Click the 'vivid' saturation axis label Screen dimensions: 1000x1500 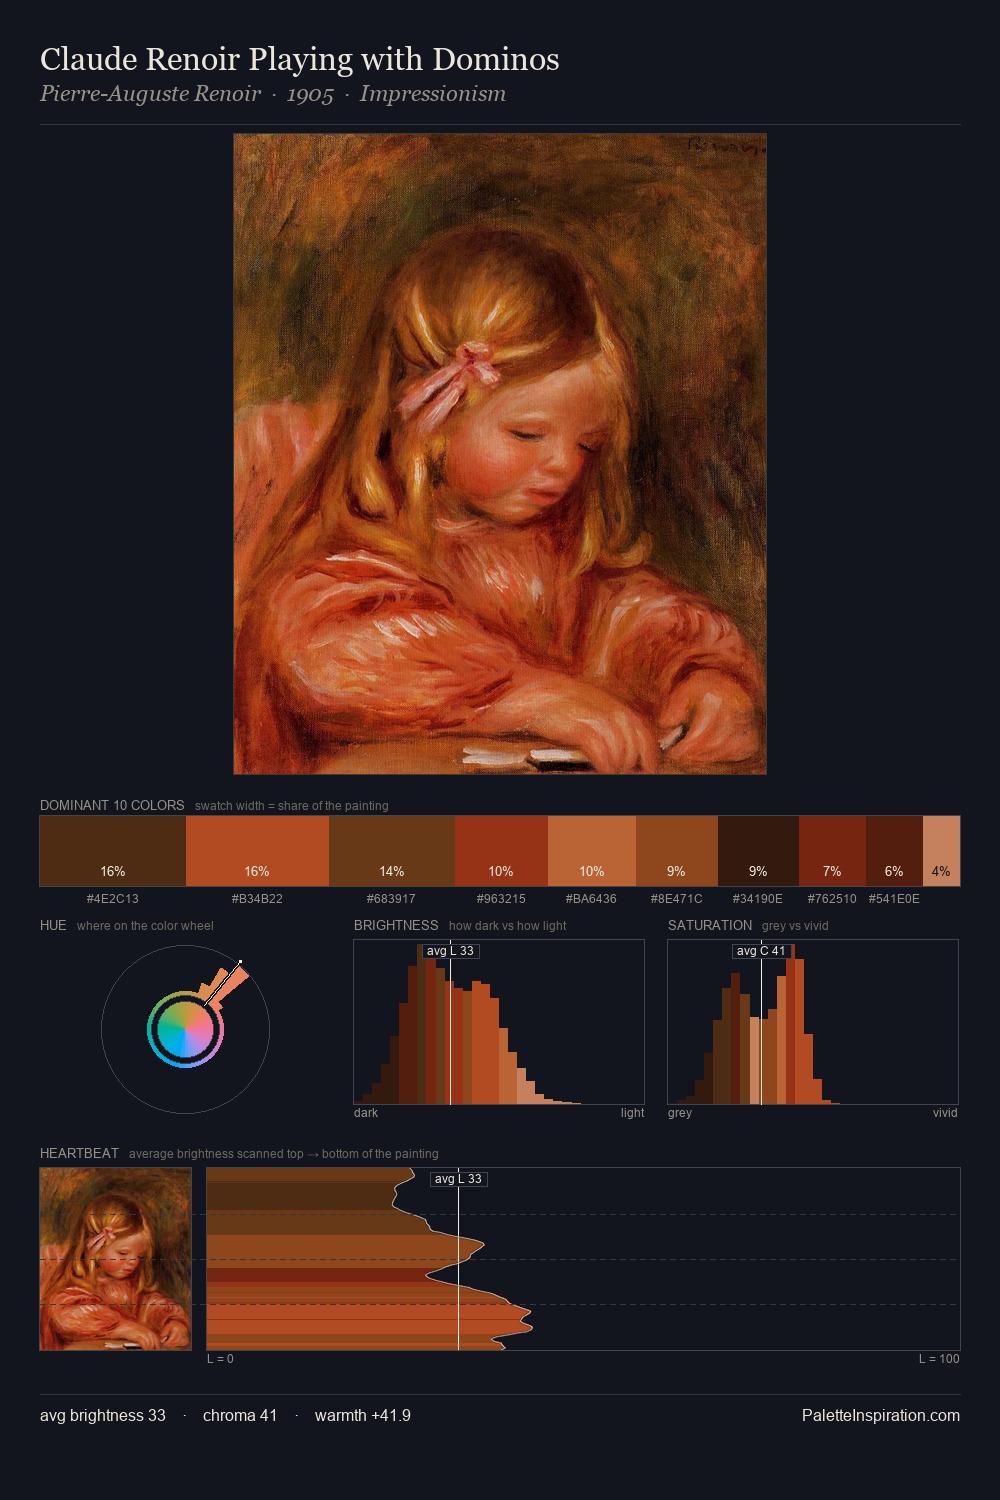[x=945, y=1113]
